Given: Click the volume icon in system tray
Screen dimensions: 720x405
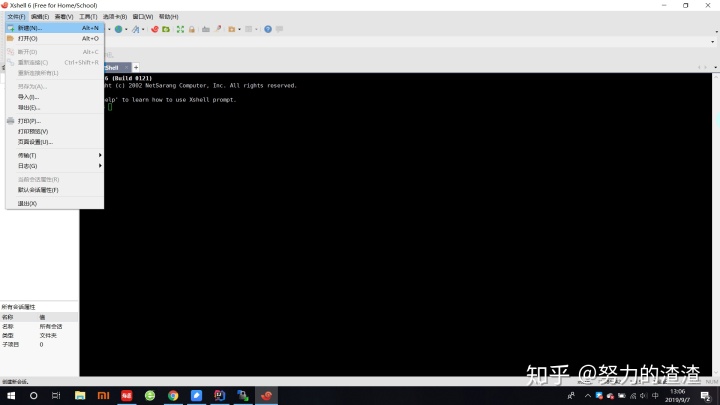Looking at the screenshot, I should point(644,395).
